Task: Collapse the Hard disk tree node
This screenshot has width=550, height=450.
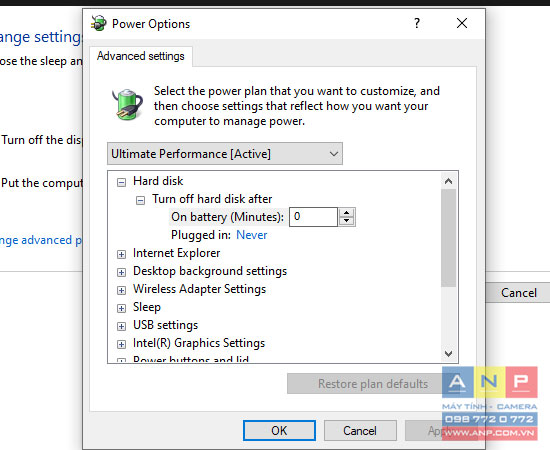Action: (121, 182)
